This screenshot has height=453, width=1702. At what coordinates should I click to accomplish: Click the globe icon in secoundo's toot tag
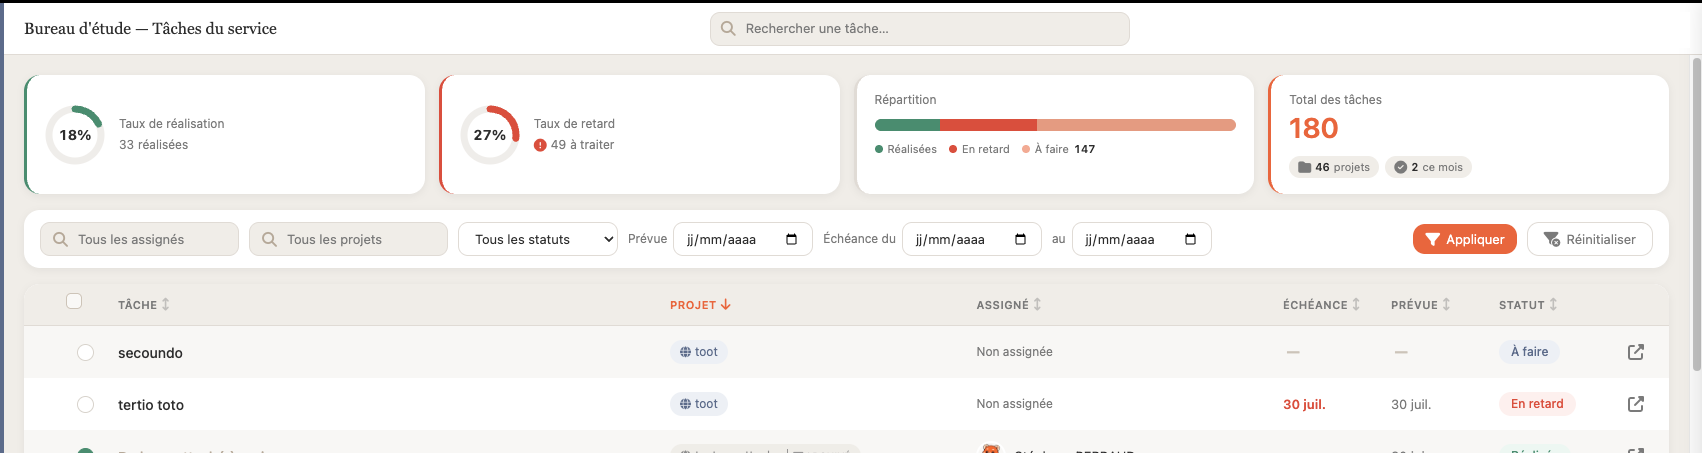coord(685,352)
